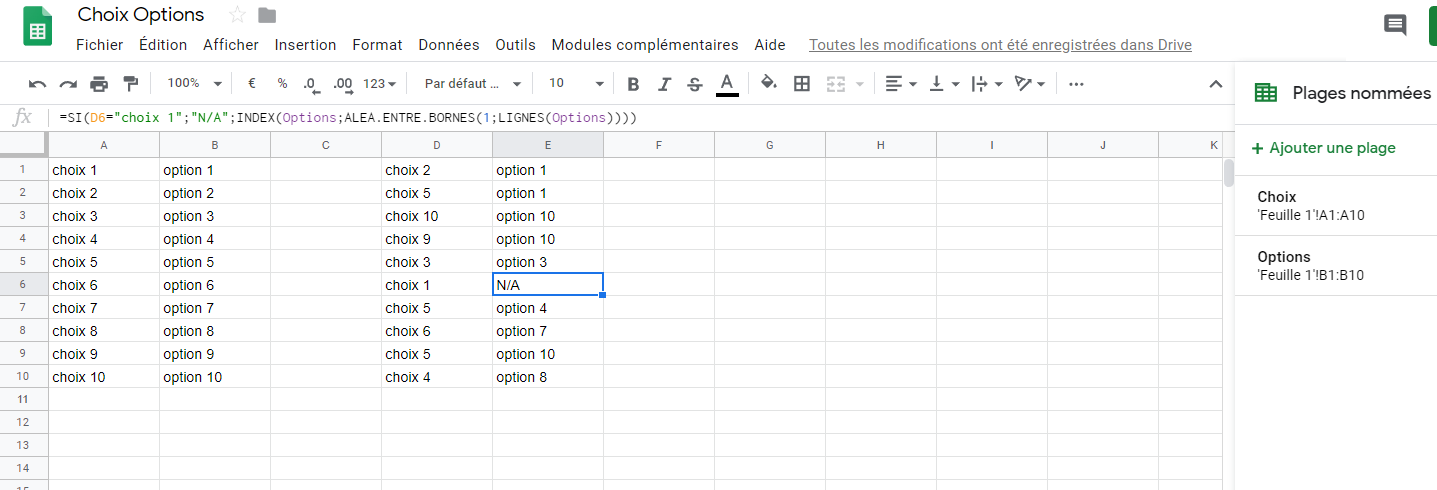Click Ajouter une plage
1437x490 pixels.
(1323, 148)
